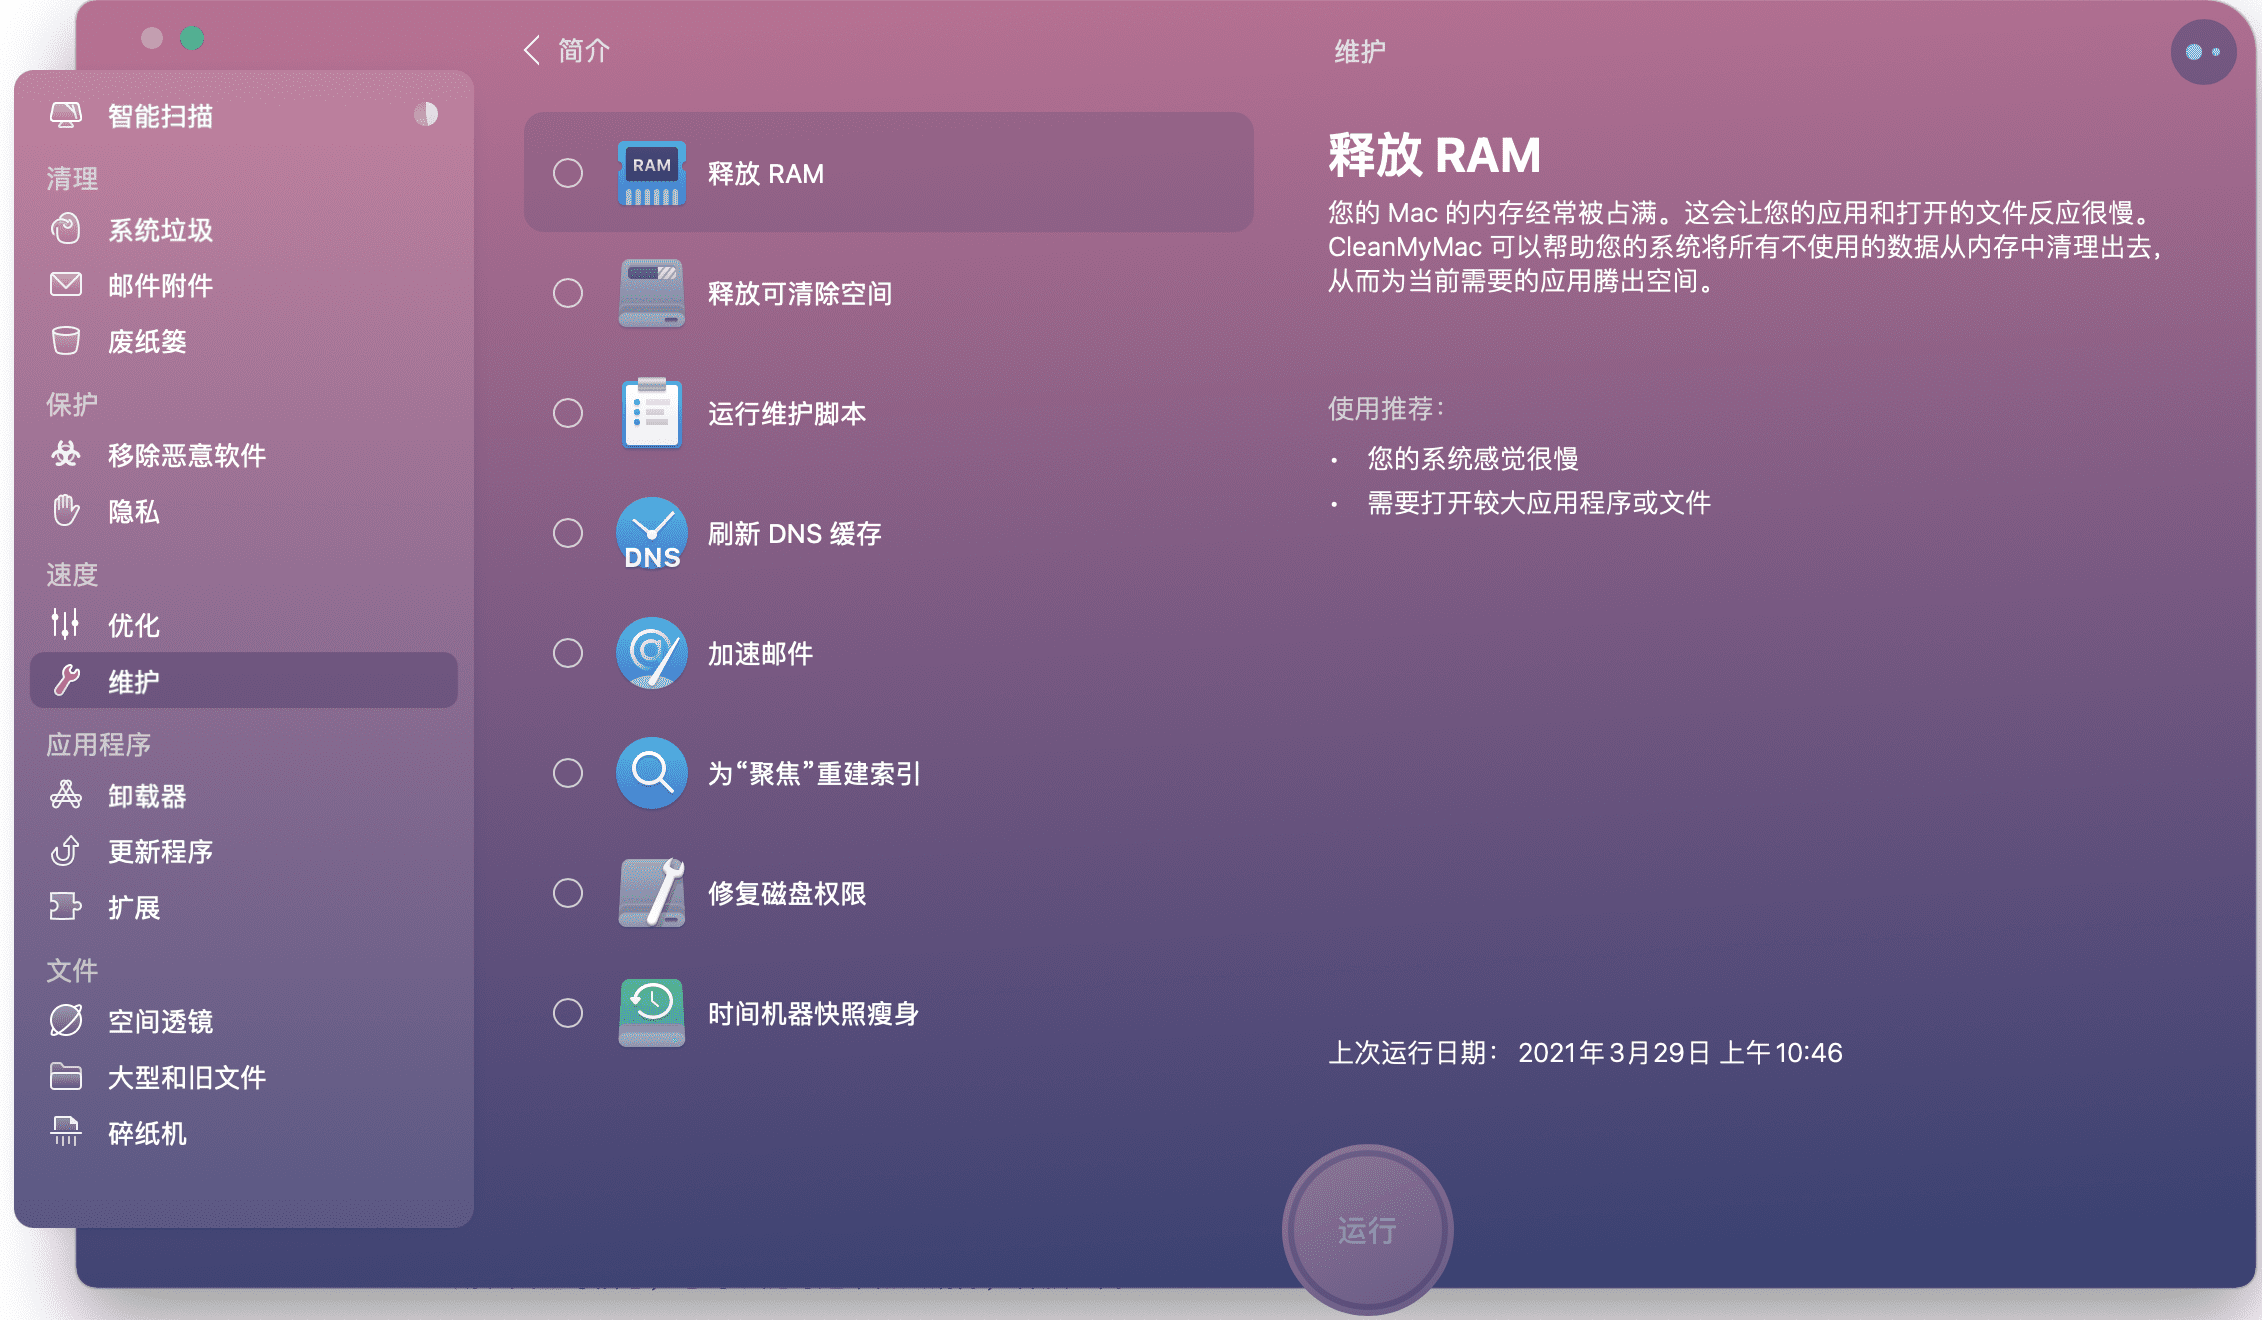Screen dimensions: 2262x1320
Task: Click the Maintenance wrench icon
Action: click(66, 681)
